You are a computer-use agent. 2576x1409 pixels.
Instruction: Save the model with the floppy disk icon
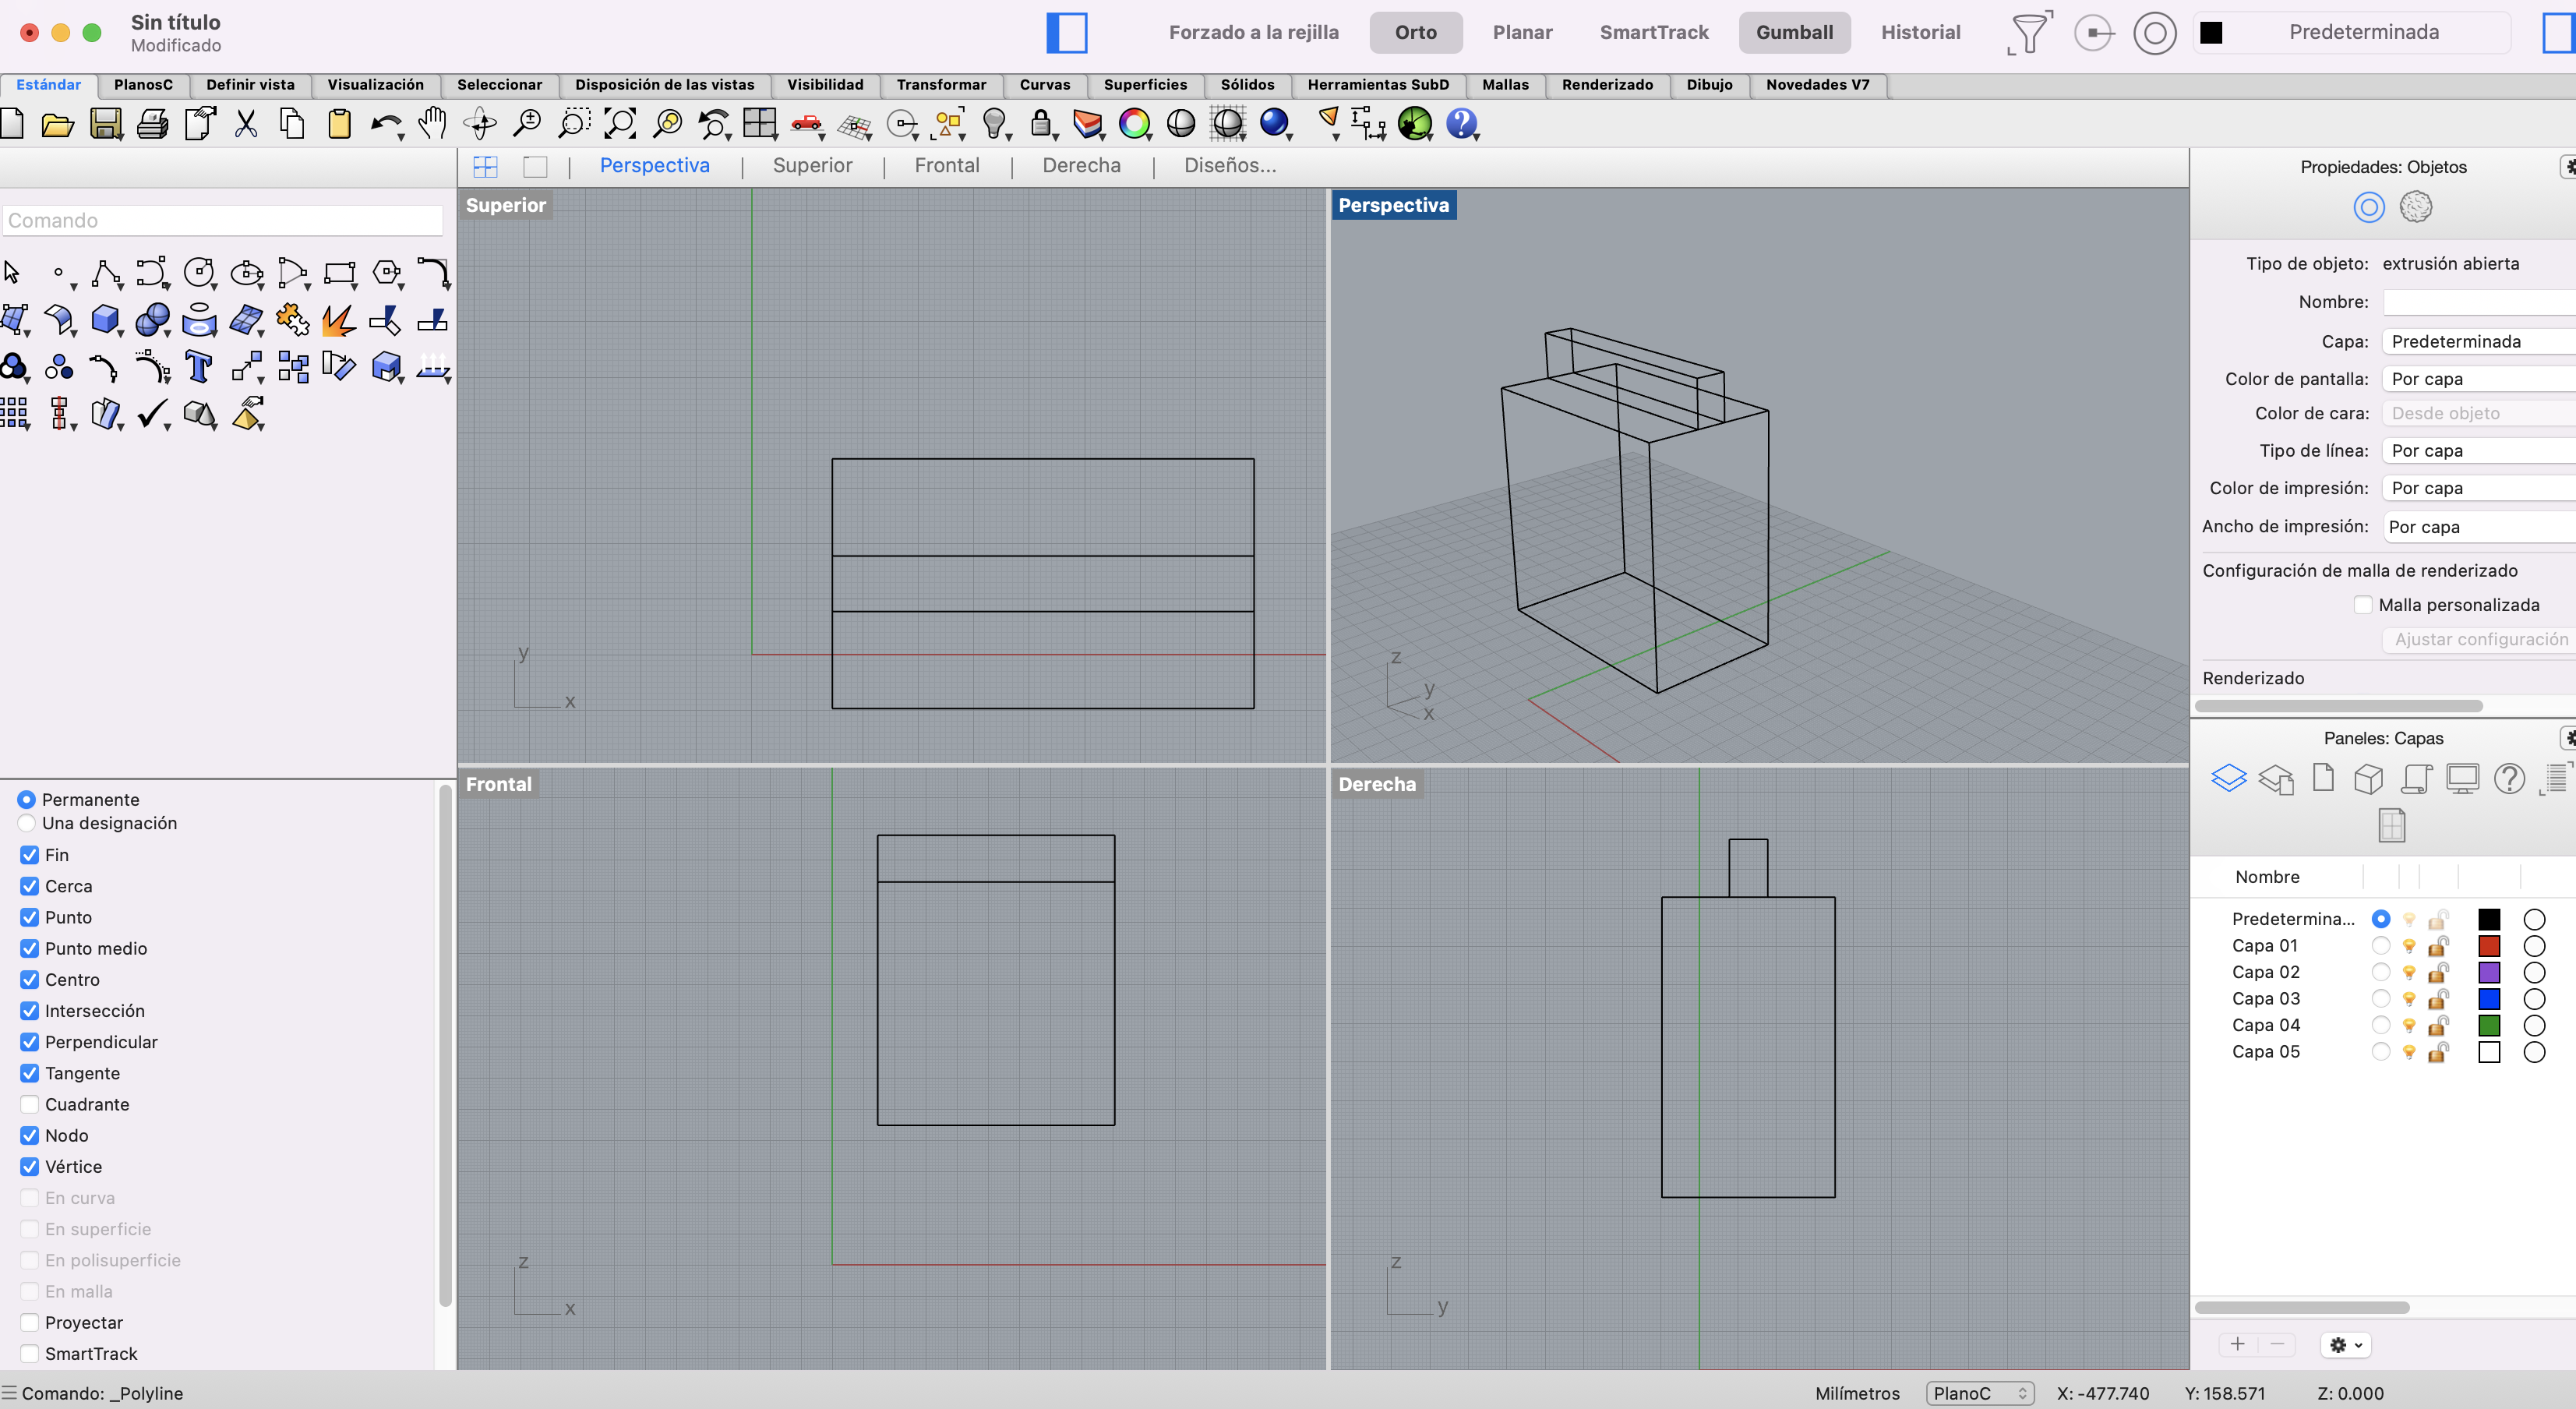click(x=105, y=124)
